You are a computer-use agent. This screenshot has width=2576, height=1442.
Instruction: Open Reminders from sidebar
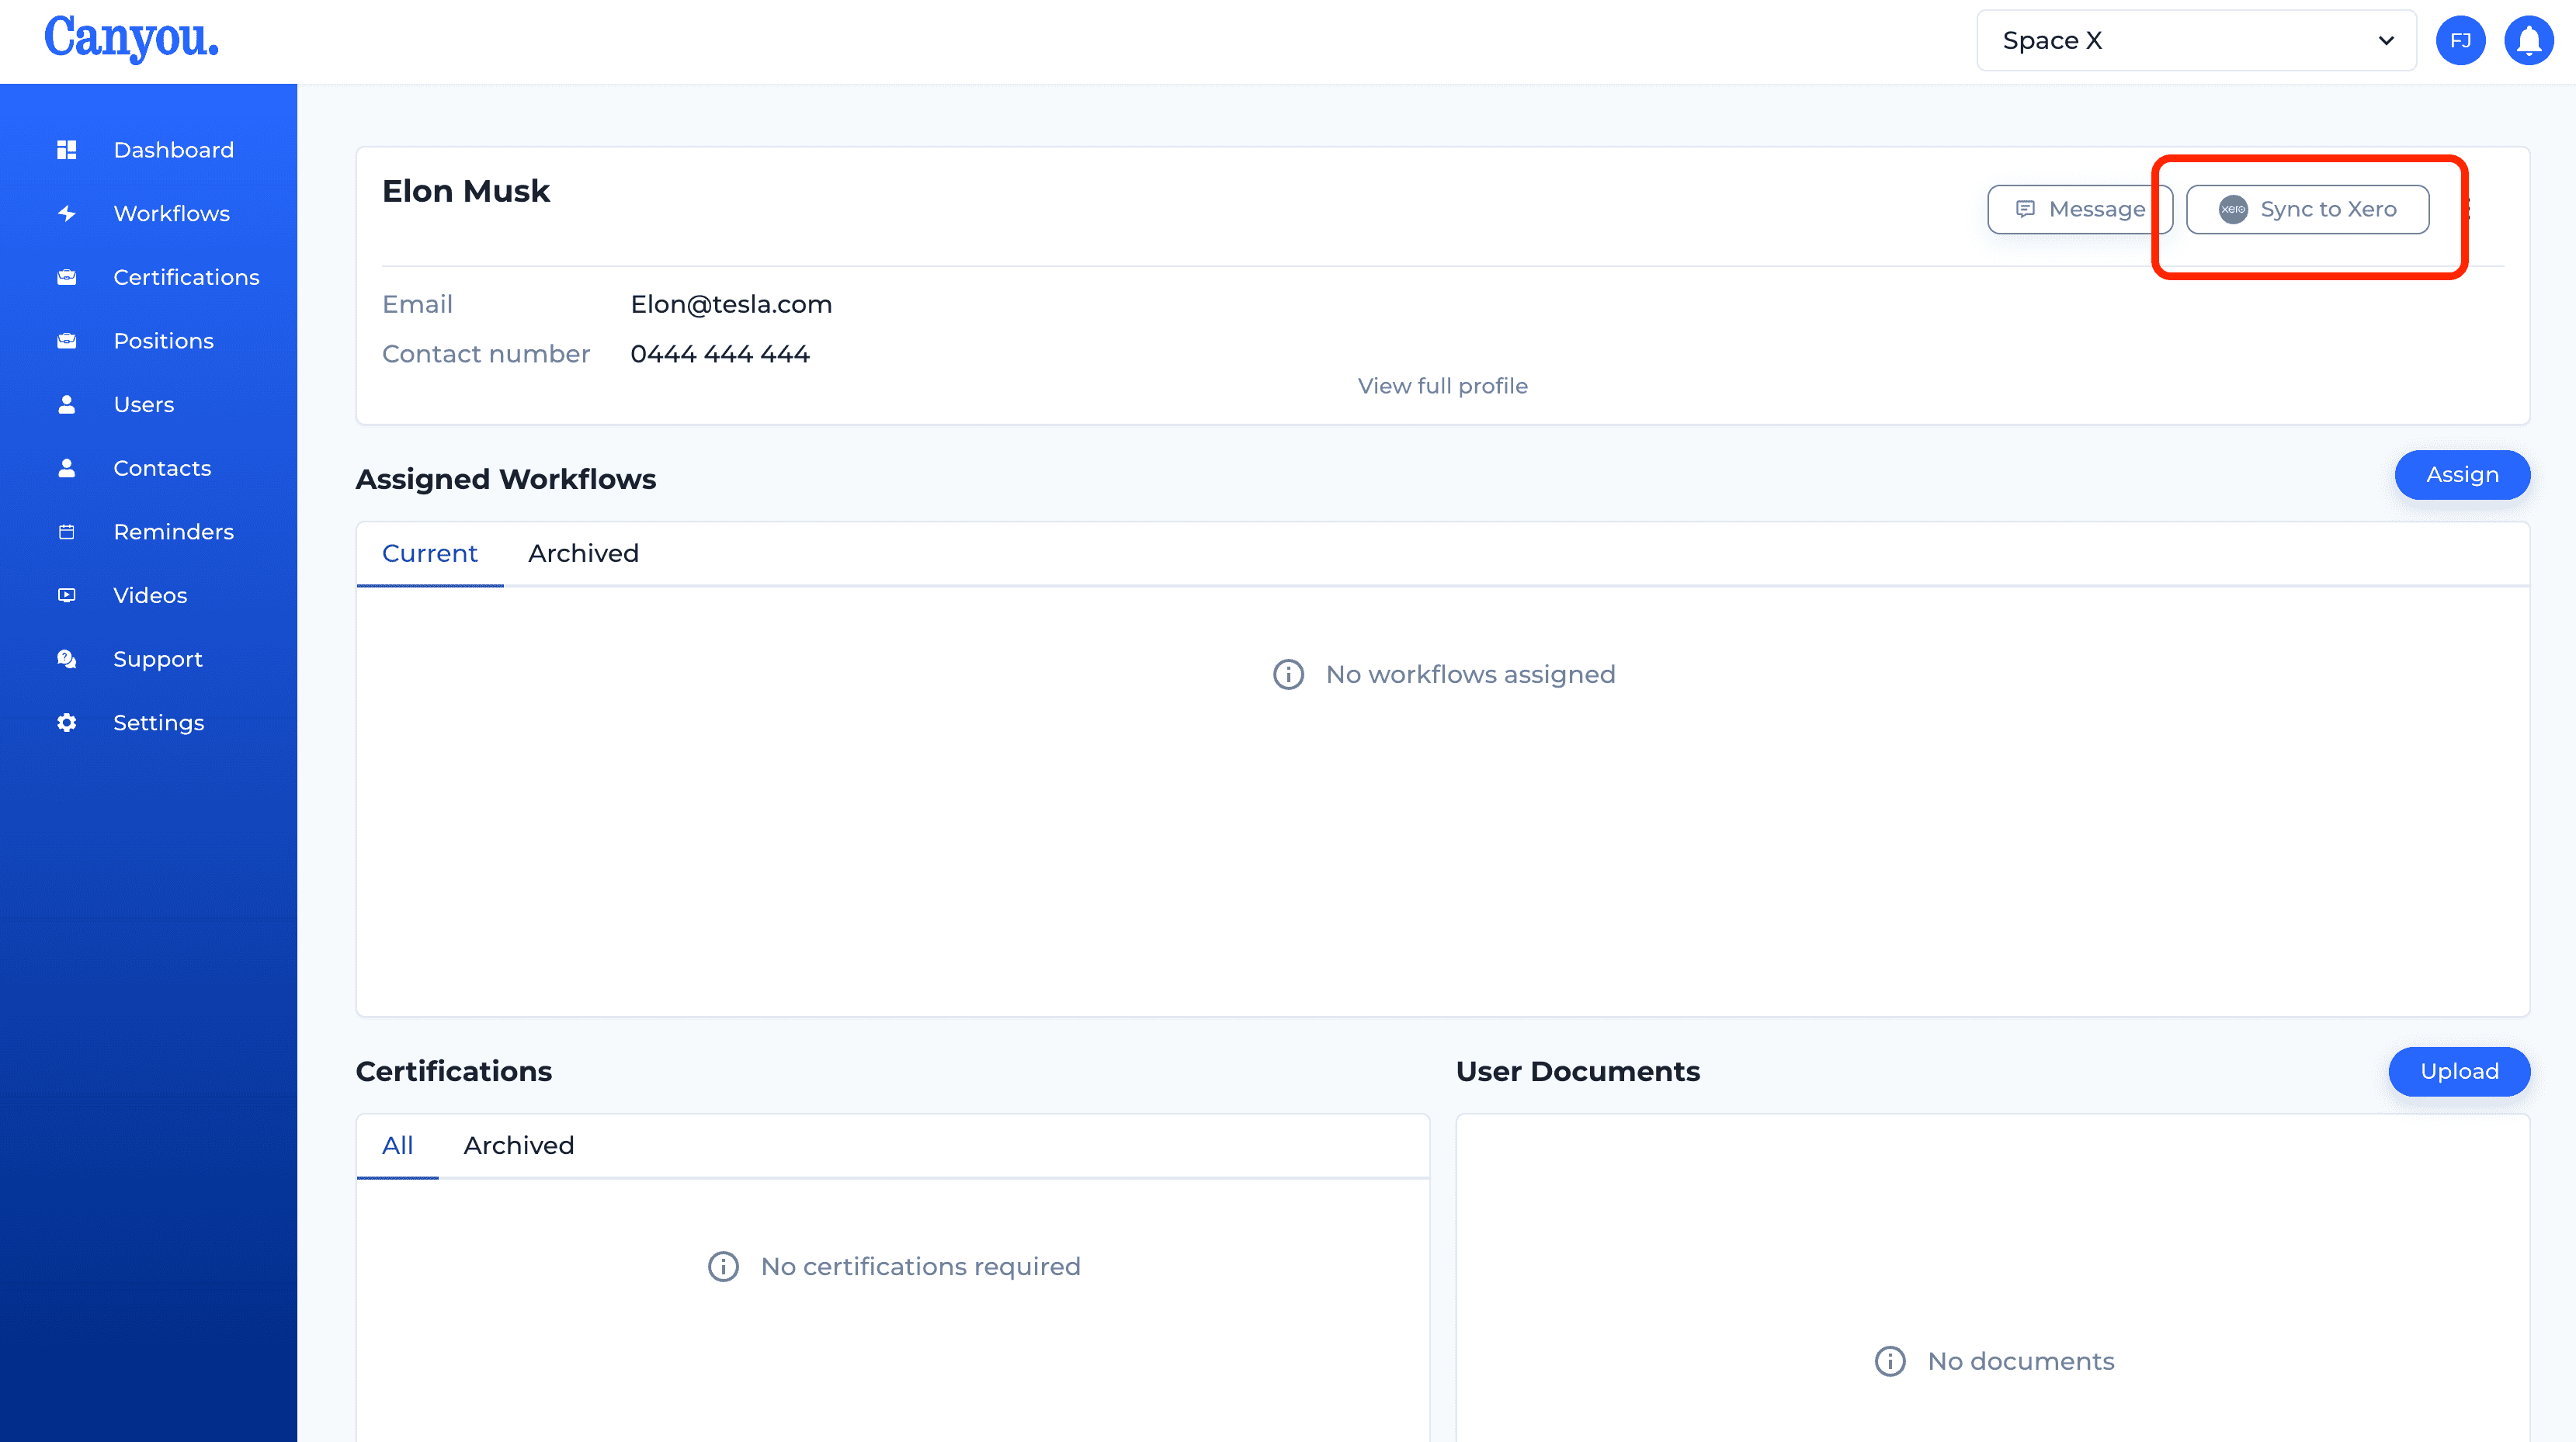pyautogui.click(x=174, y=532)
